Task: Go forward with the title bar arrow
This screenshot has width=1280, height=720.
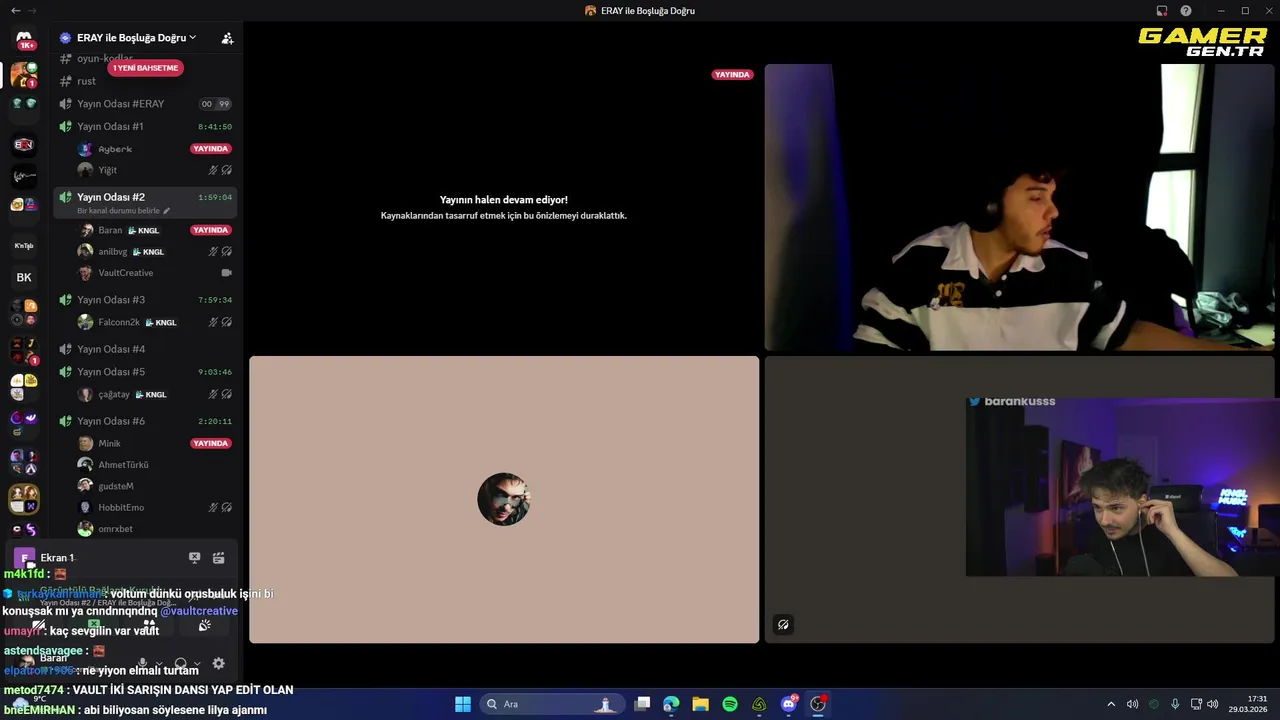Action: (x=32, y=11)
